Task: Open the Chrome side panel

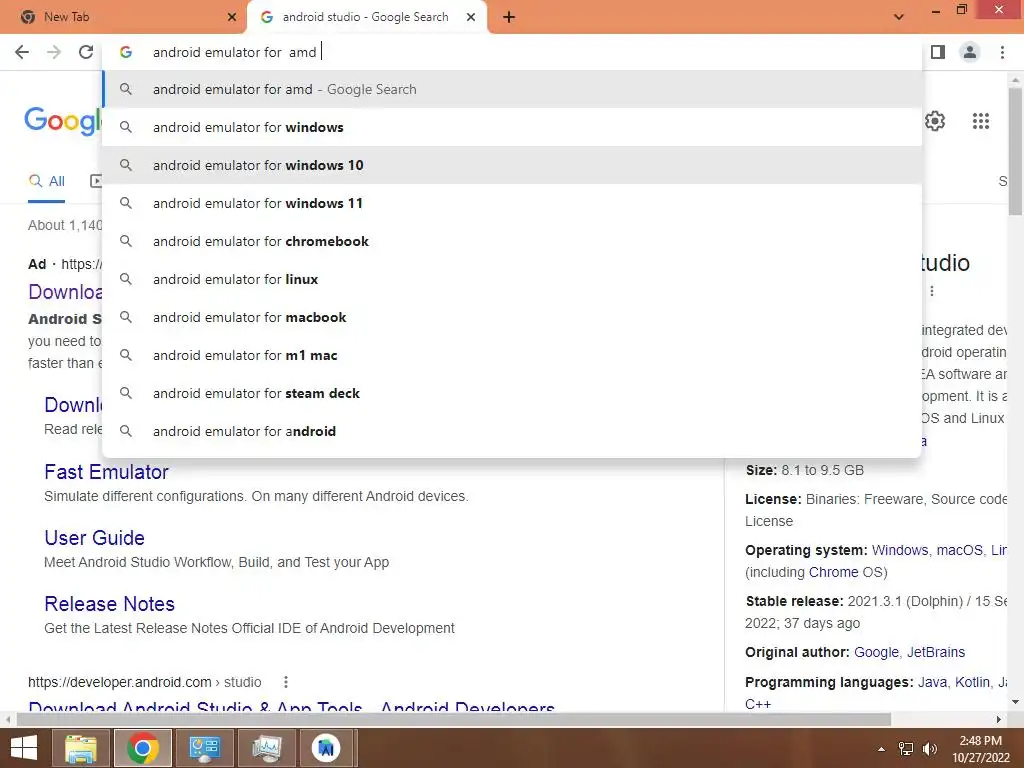Action: [938, 52]
